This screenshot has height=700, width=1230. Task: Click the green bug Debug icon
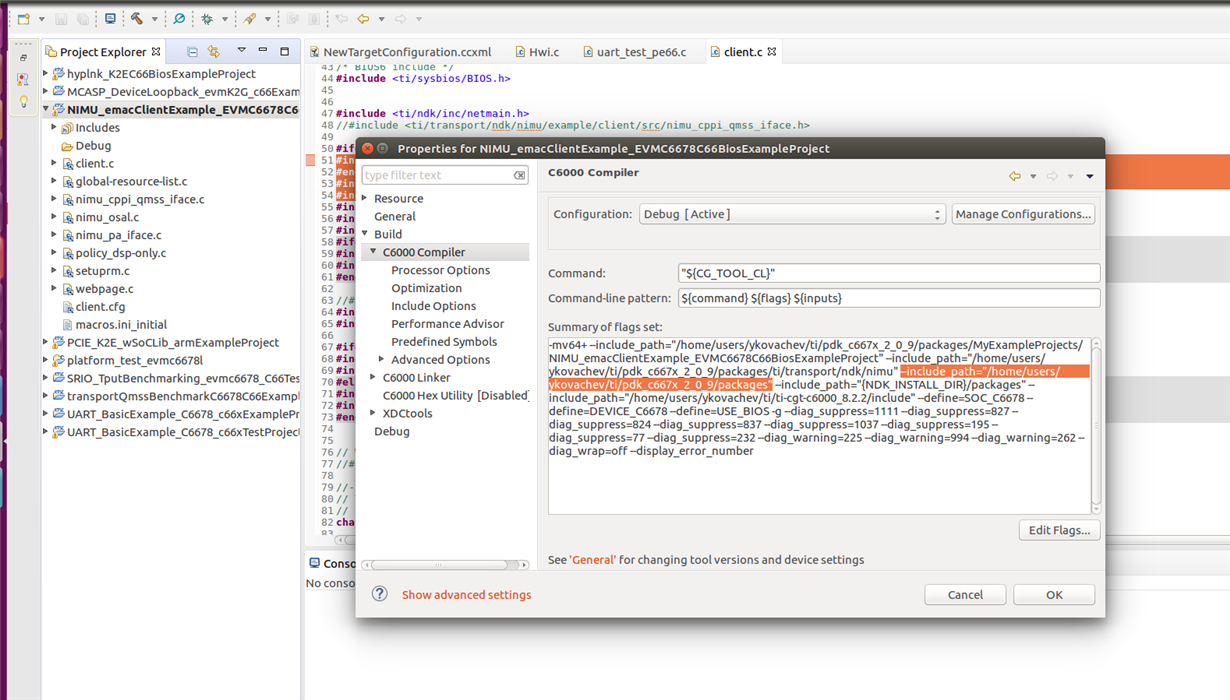207,19
